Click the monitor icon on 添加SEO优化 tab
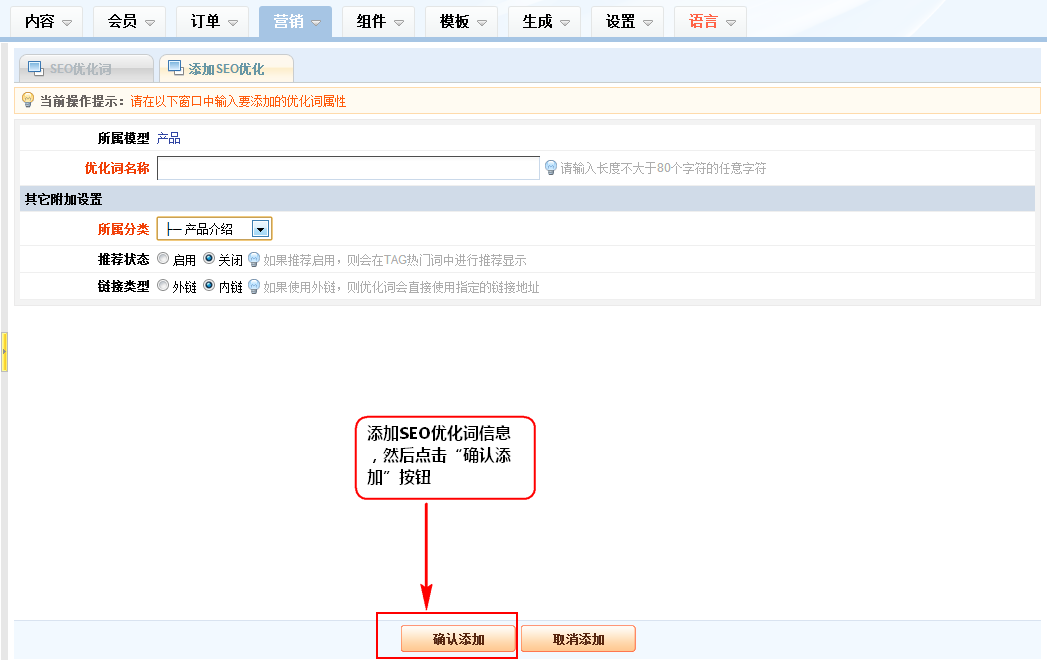 (x=175, y=69)
